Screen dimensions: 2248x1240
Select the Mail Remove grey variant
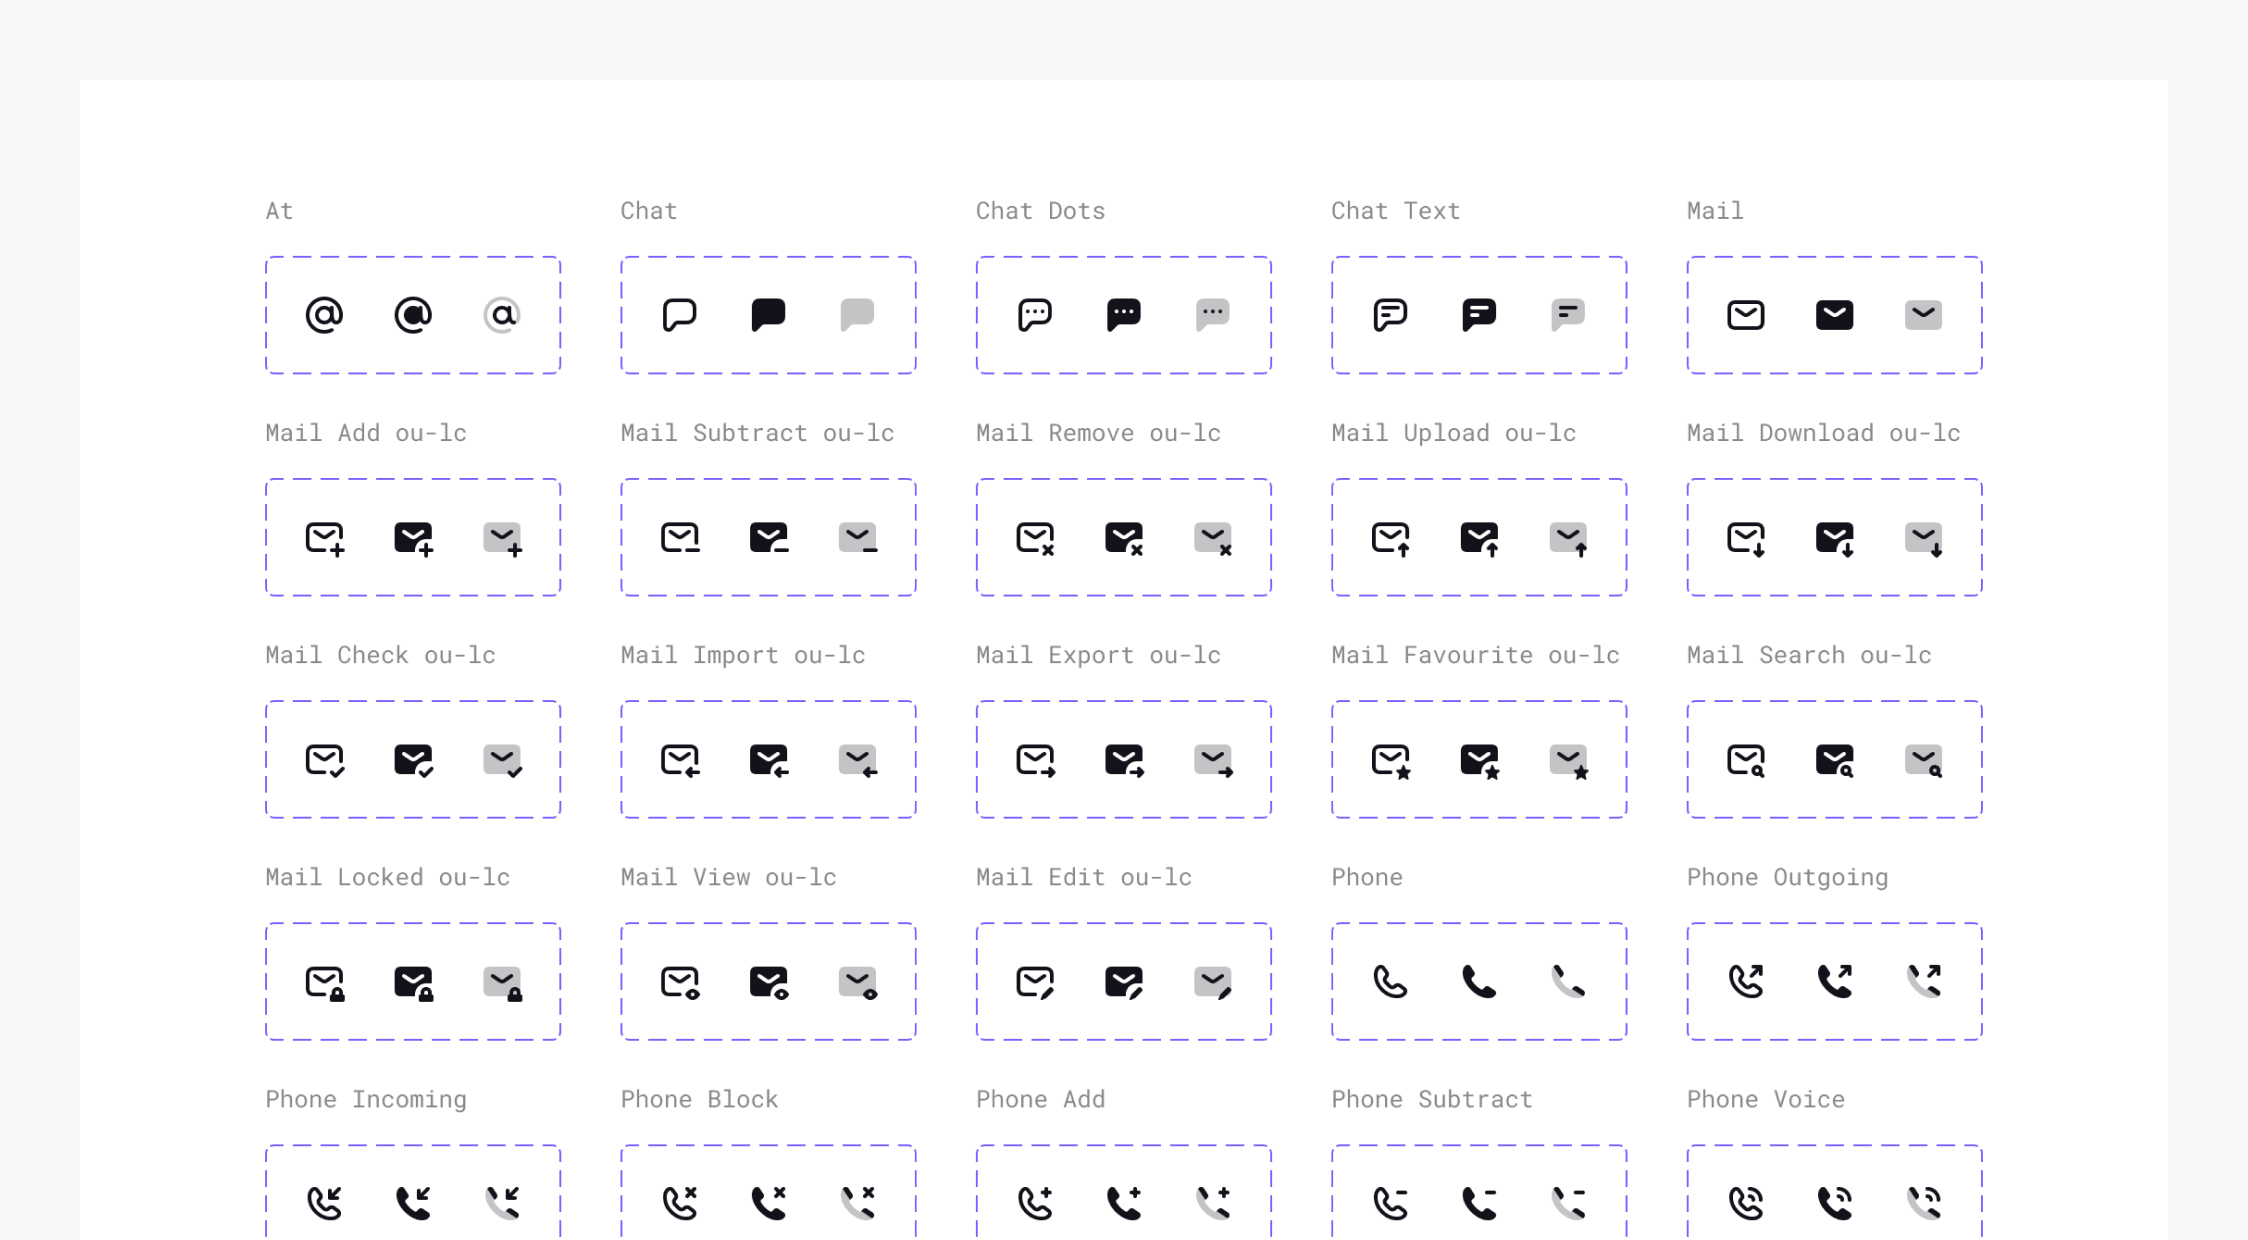coord(1213,538)
